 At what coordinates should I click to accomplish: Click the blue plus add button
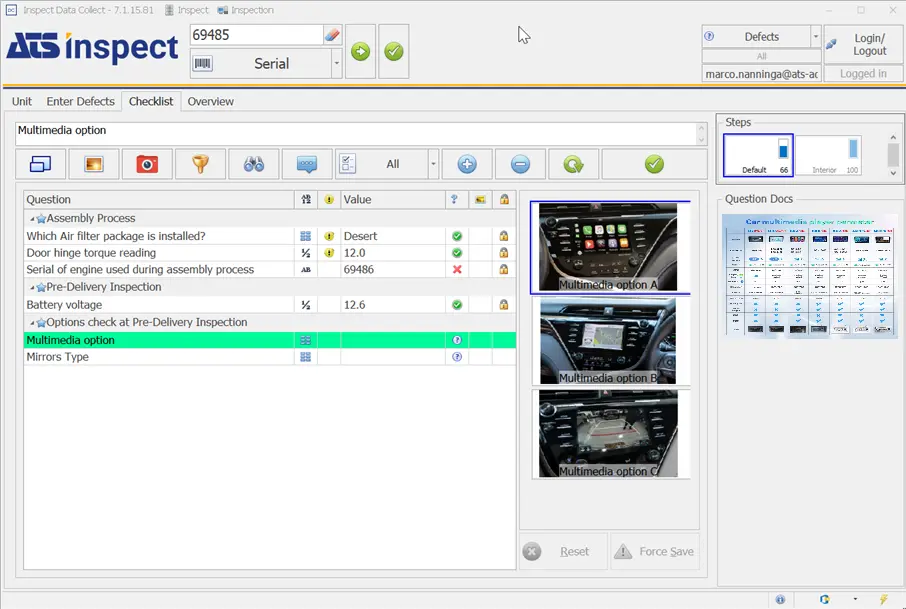[467, 164]
